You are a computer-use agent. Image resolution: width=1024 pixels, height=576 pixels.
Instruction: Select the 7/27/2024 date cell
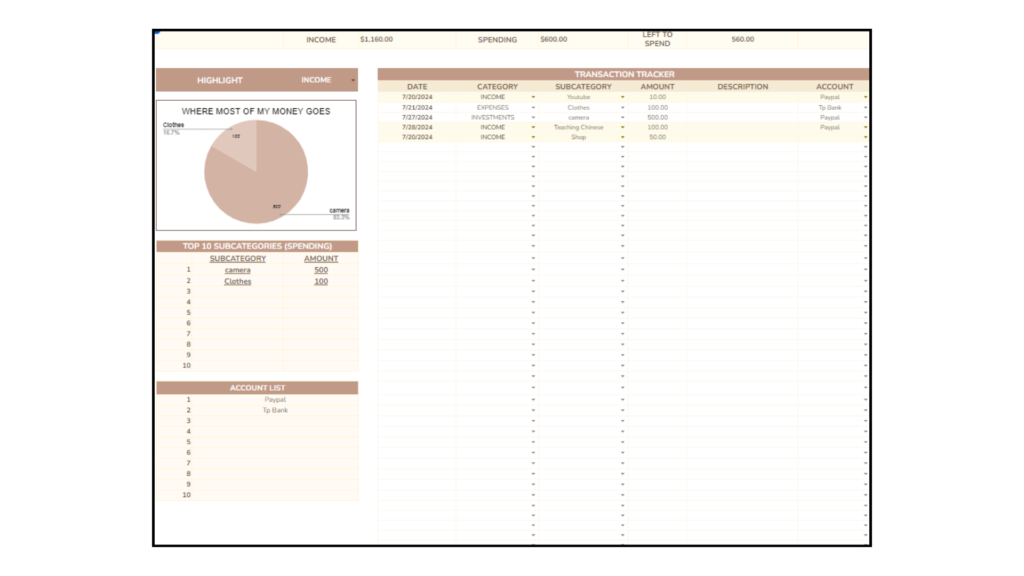417,118
